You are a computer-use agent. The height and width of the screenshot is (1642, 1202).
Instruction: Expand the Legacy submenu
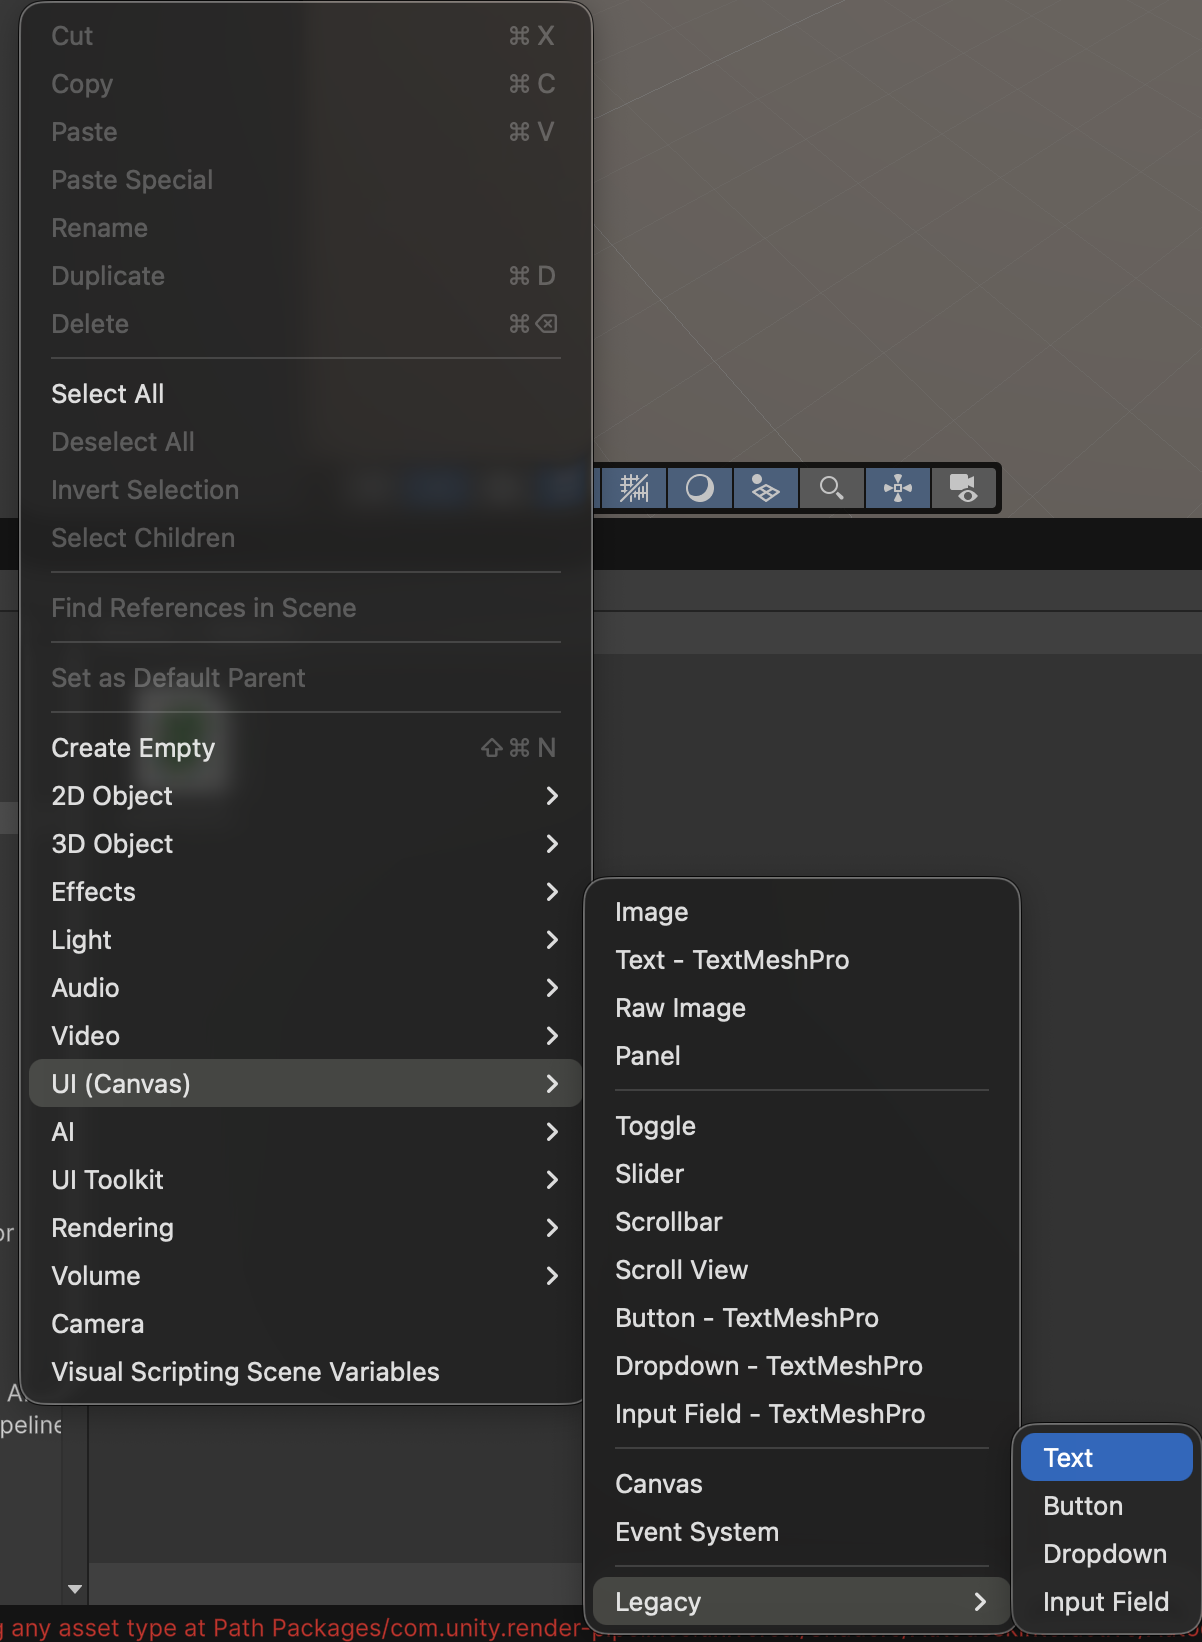tap(801, 1602)
